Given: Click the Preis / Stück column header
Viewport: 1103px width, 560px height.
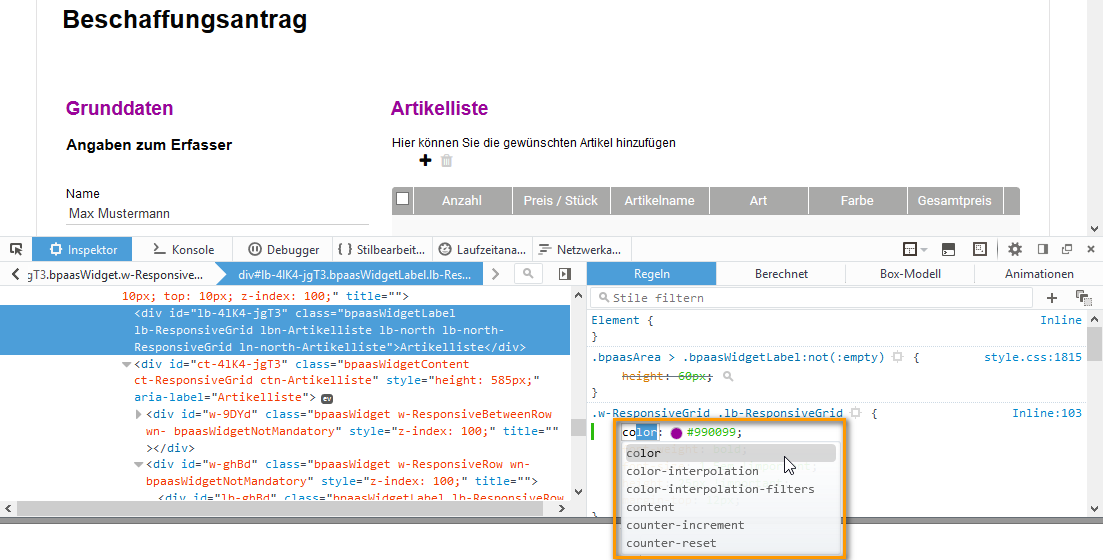Looking at the screenshot, I should point(560,200).
